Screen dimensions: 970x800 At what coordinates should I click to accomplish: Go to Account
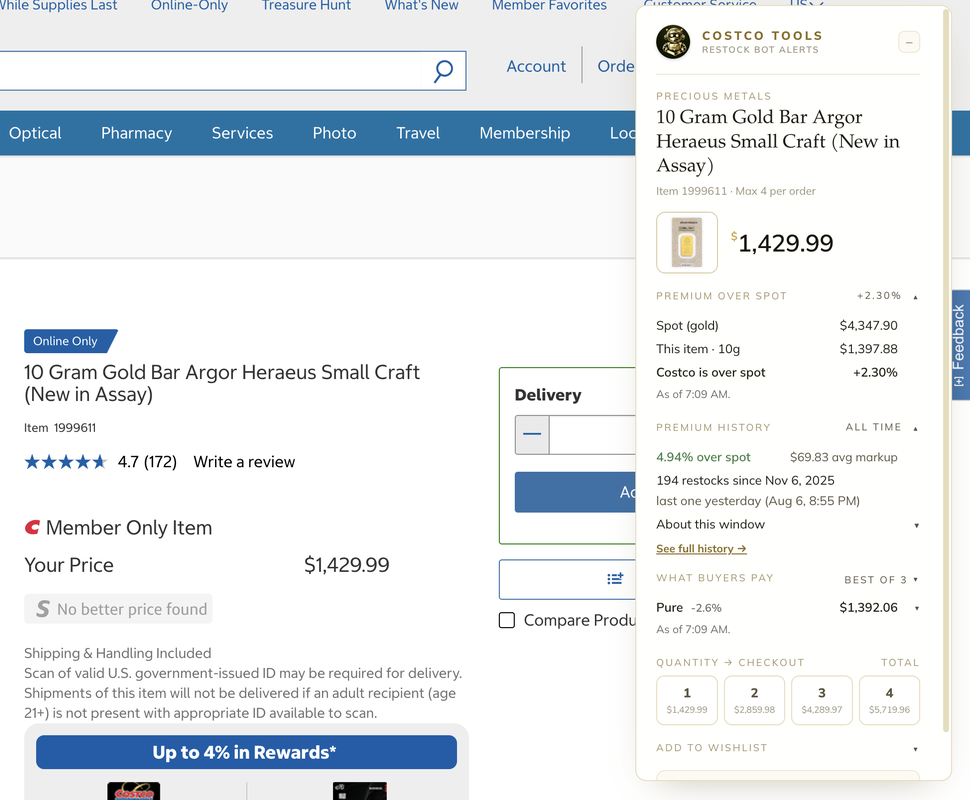(536, 66)
